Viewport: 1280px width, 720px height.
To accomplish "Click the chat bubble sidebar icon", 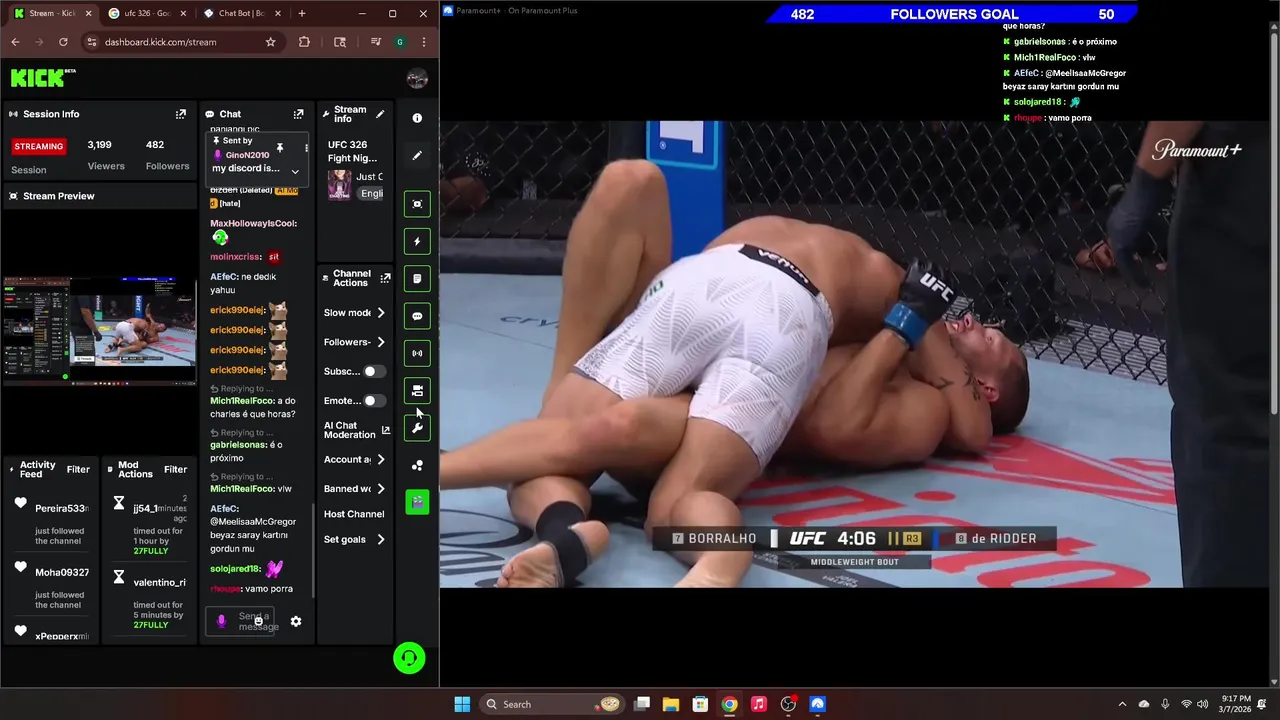I will coord(417,316).
